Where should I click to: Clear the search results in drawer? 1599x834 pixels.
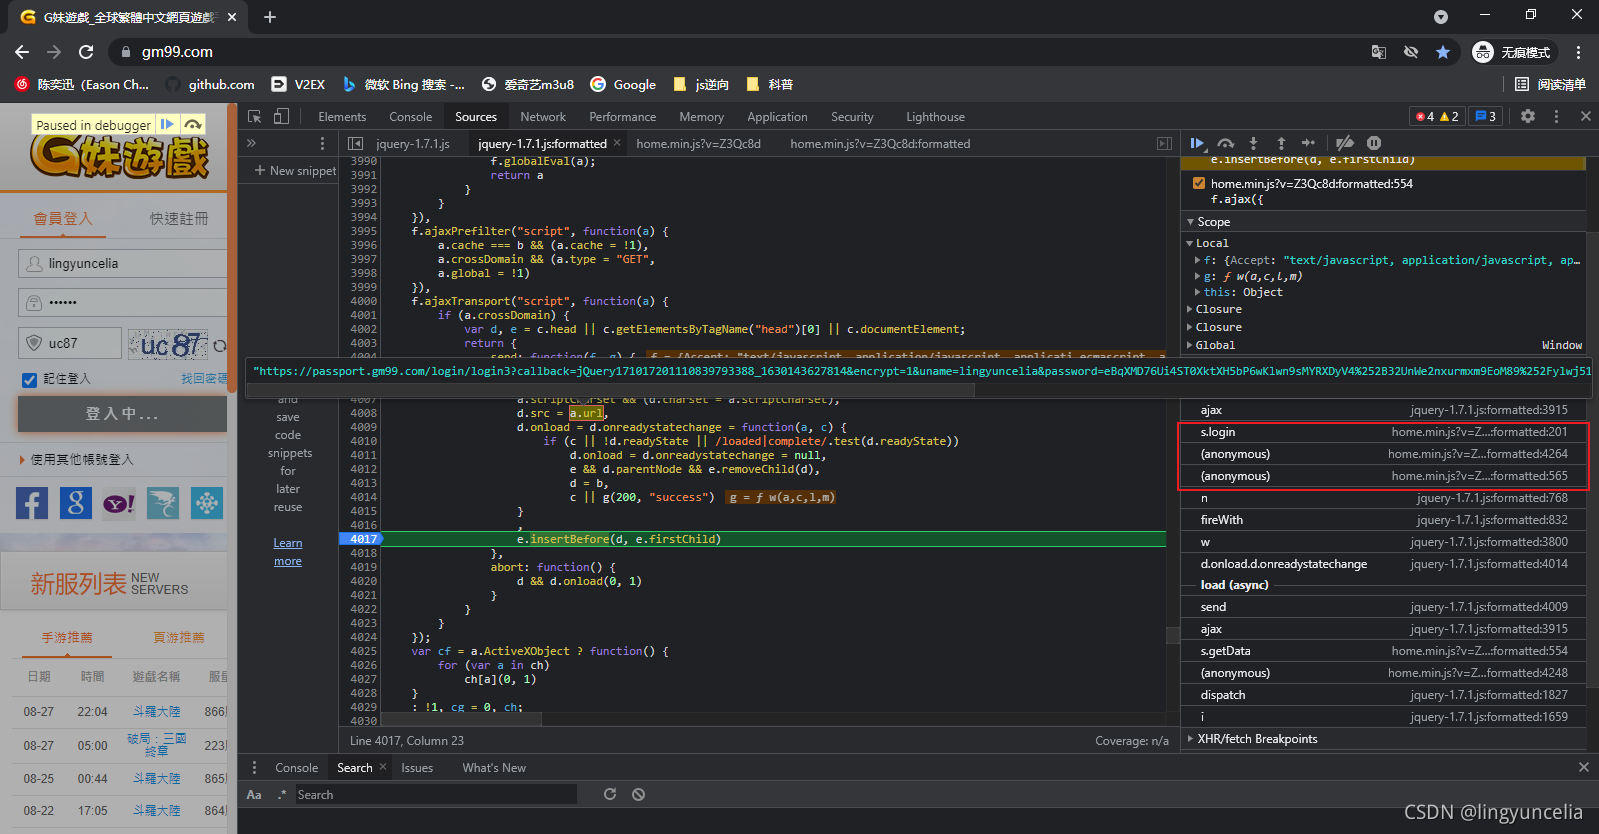(638, 794)
